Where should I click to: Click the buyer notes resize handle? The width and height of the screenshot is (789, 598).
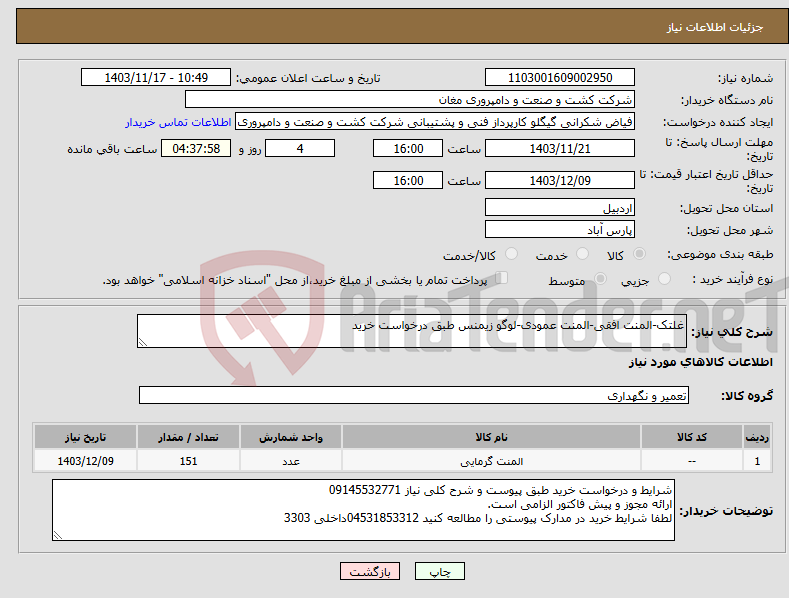pyautogui.click(x=58, y=535)
